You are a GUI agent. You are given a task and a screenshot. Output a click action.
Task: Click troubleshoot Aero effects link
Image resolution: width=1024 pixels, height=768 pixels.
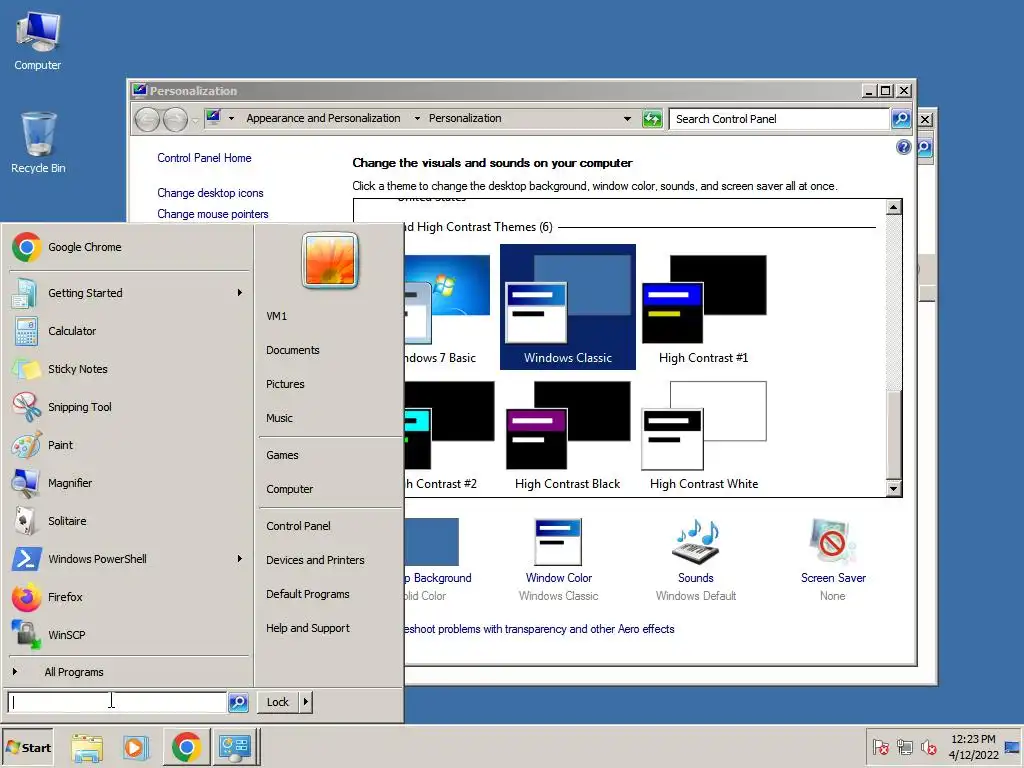pyautogui.click(x=539, y=629)
